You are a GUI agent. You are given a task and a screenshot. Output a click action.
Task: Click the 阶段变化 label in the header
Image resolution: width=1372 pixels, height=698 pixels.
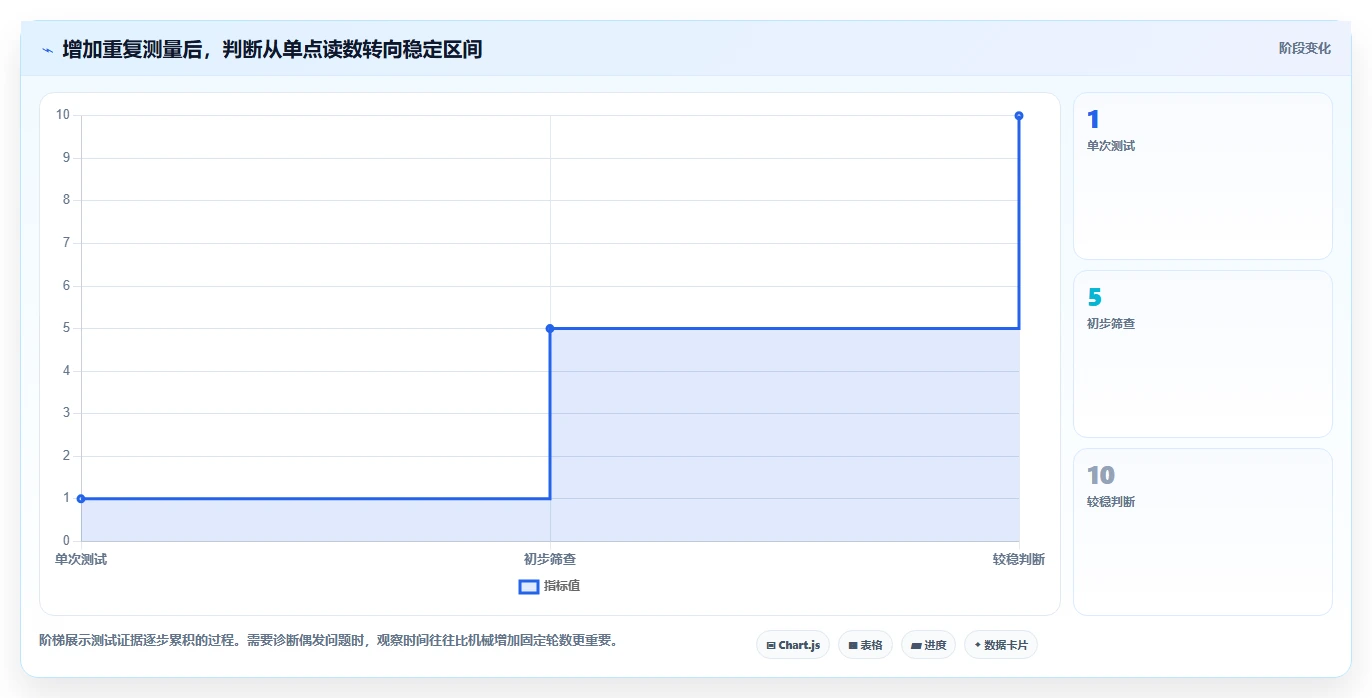[x=1304, y=48]
